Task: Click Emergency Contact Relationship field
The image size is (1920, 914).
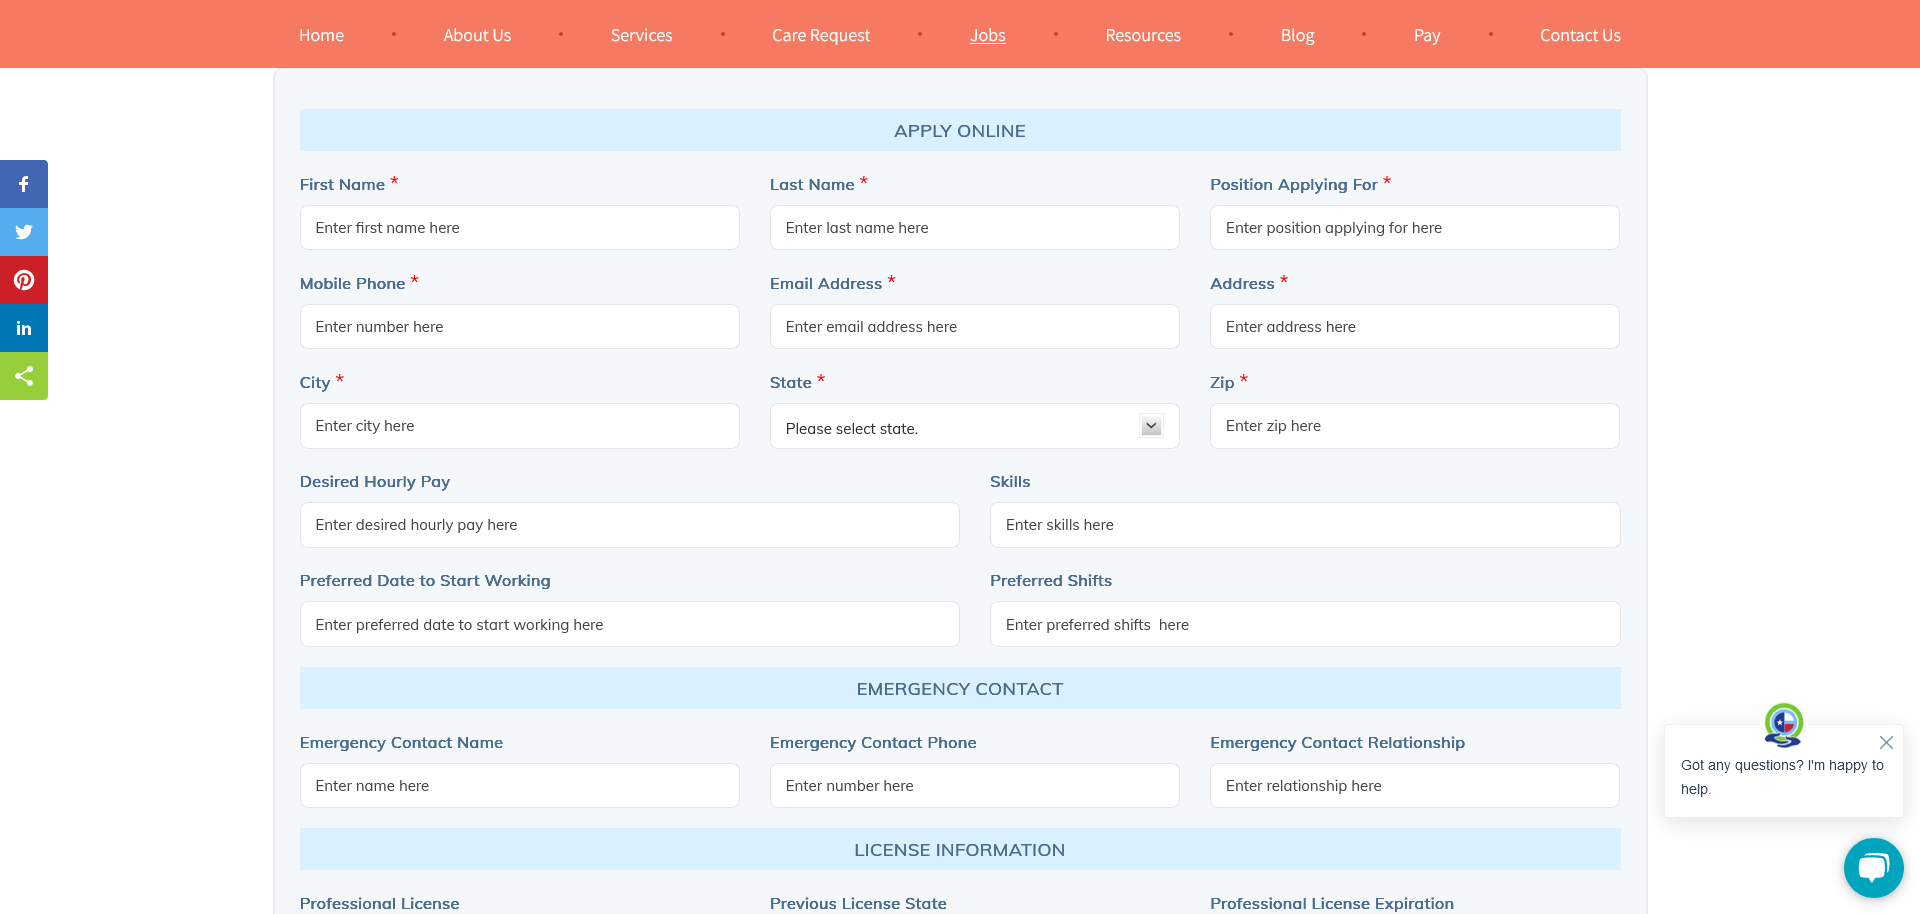Action: [x=1414, y=786]
